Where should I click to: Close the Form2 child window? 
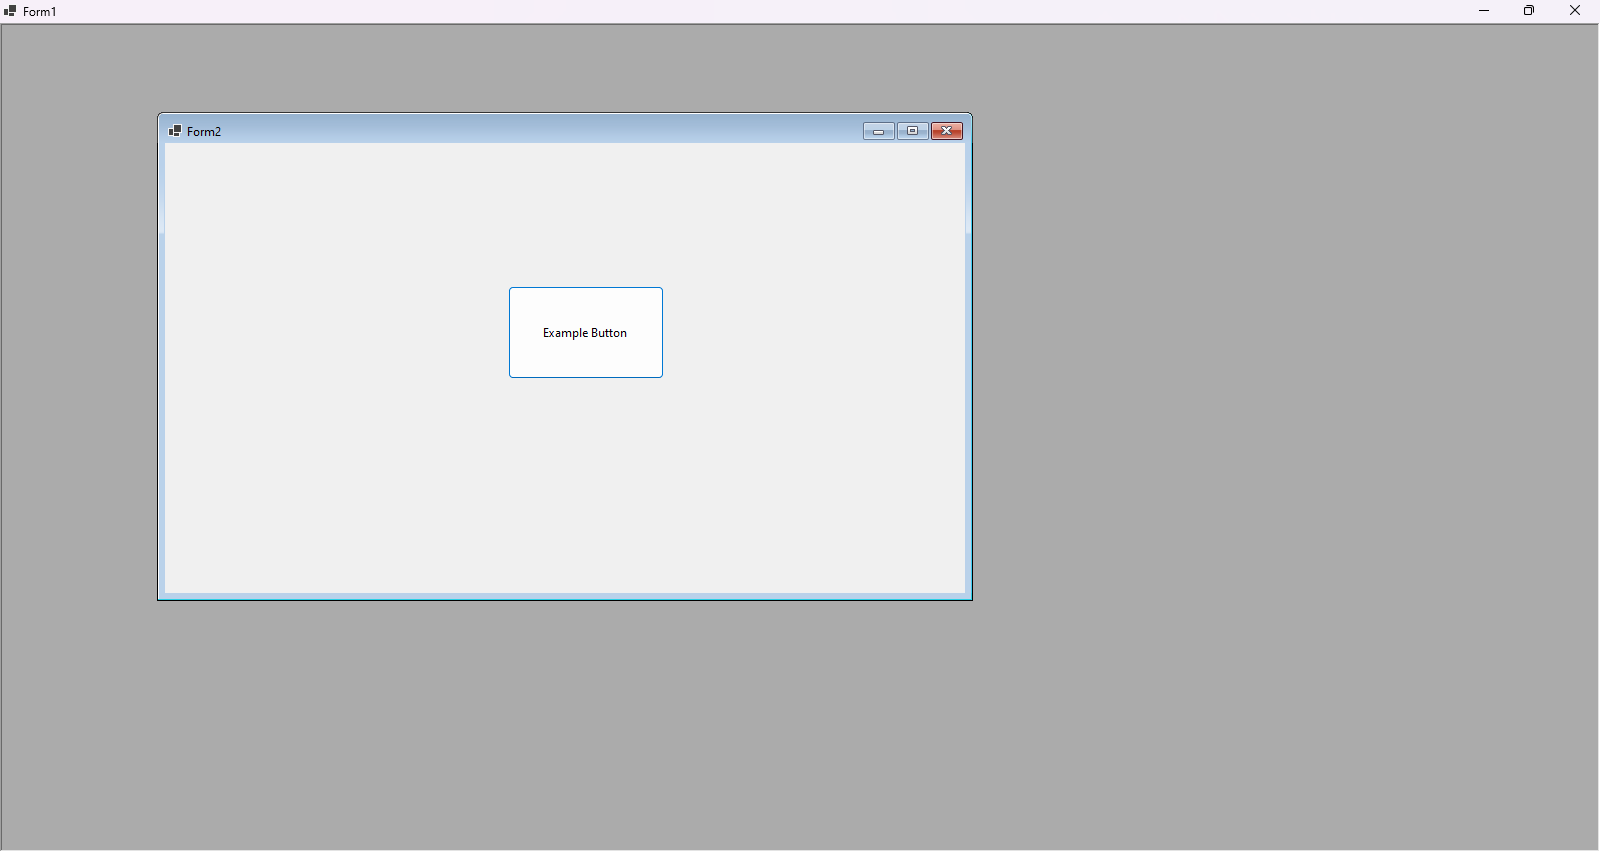pos(947,131)
